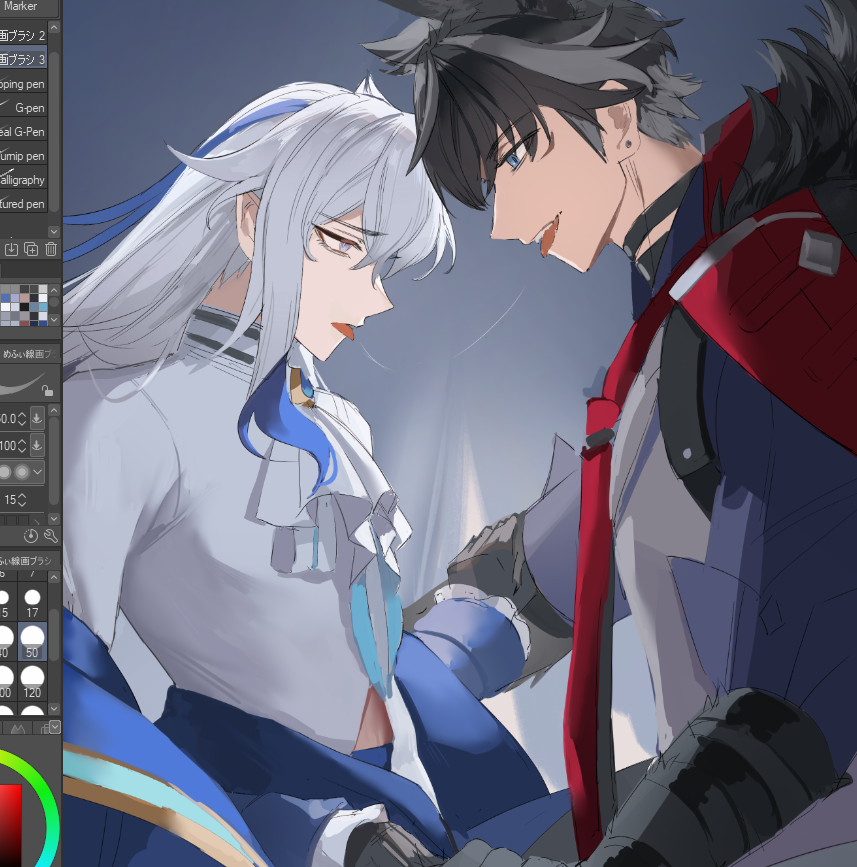This screenshot has width=857, height=867.
Task: Click the round dot beside the color set
Action: 54,302
